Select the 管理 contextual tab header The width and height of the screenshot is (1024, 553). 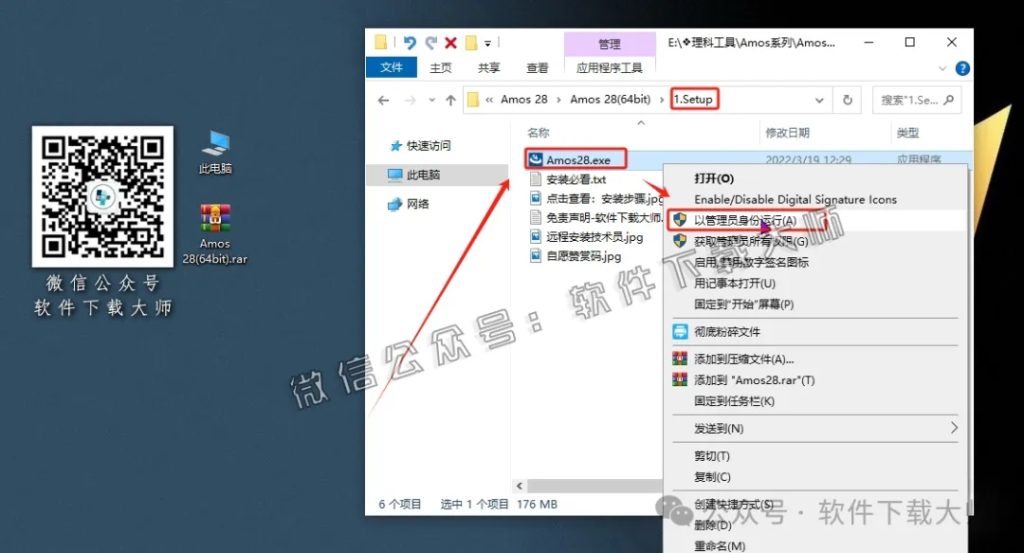(x=609, y=44)
